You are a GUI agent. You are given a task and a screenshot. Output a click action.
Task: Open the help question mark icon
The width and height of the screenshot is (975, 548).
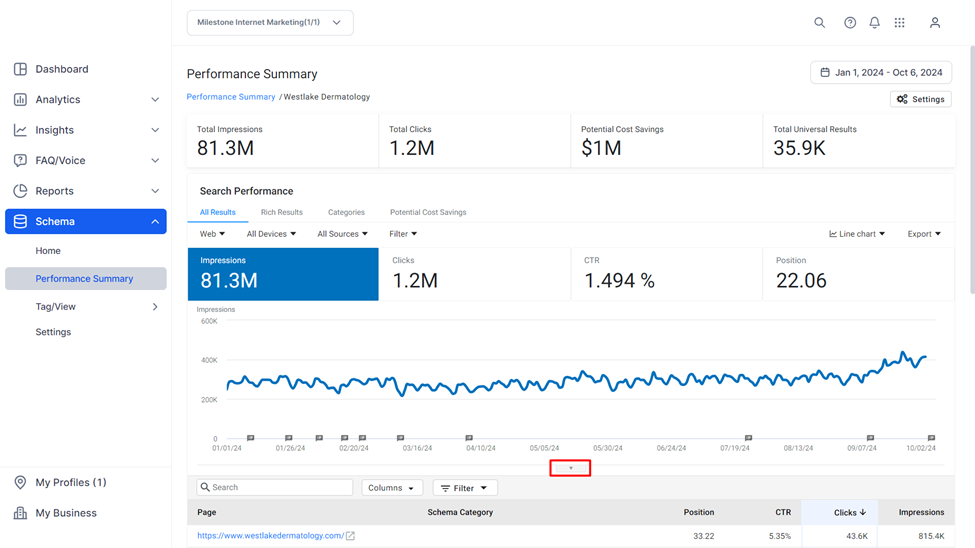point(849,23)
